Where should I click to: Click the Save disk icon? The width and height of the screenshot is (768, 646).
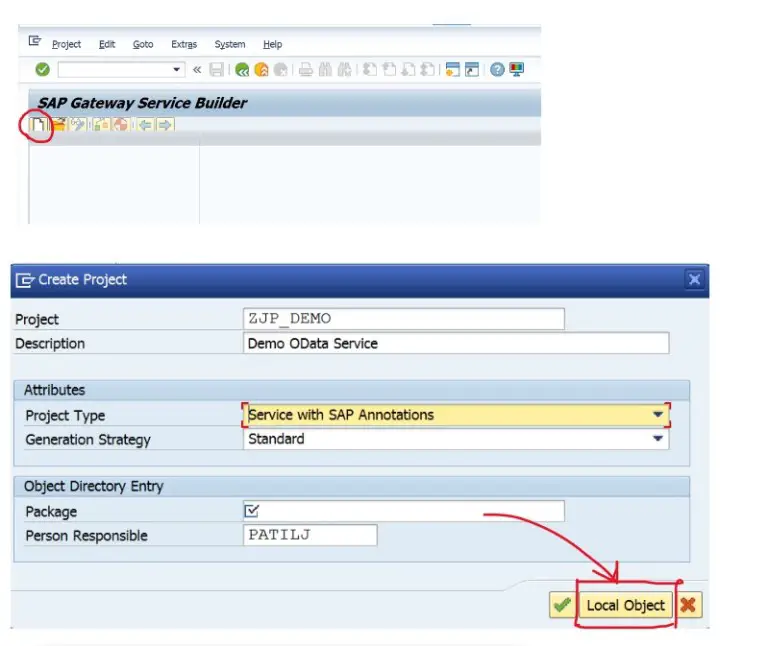(x=217, y=70)
